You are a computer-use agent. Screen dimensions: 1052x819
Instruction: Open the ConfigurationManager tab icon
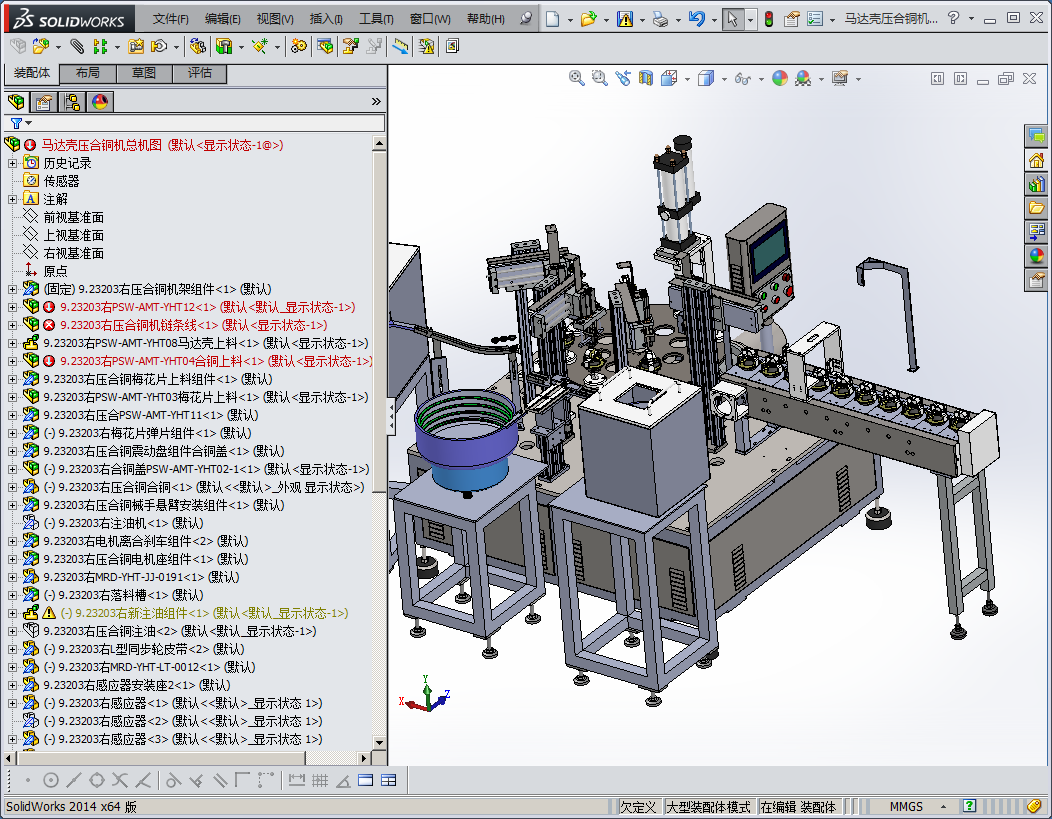pos(72,101)
